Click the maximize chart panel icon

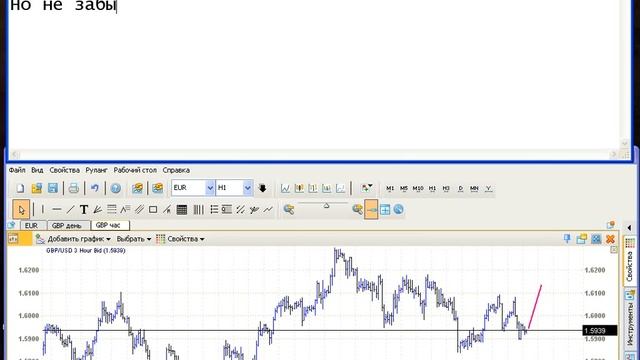596,239
